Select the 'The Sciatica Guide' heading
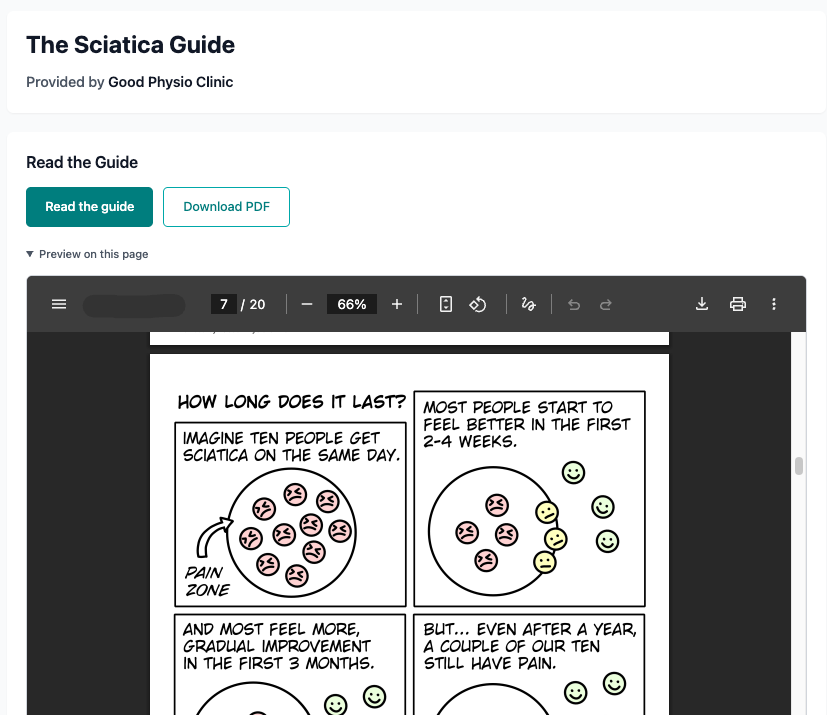Image resolution: width=827 pixels, height=715 pixels. tap(130, 45)
